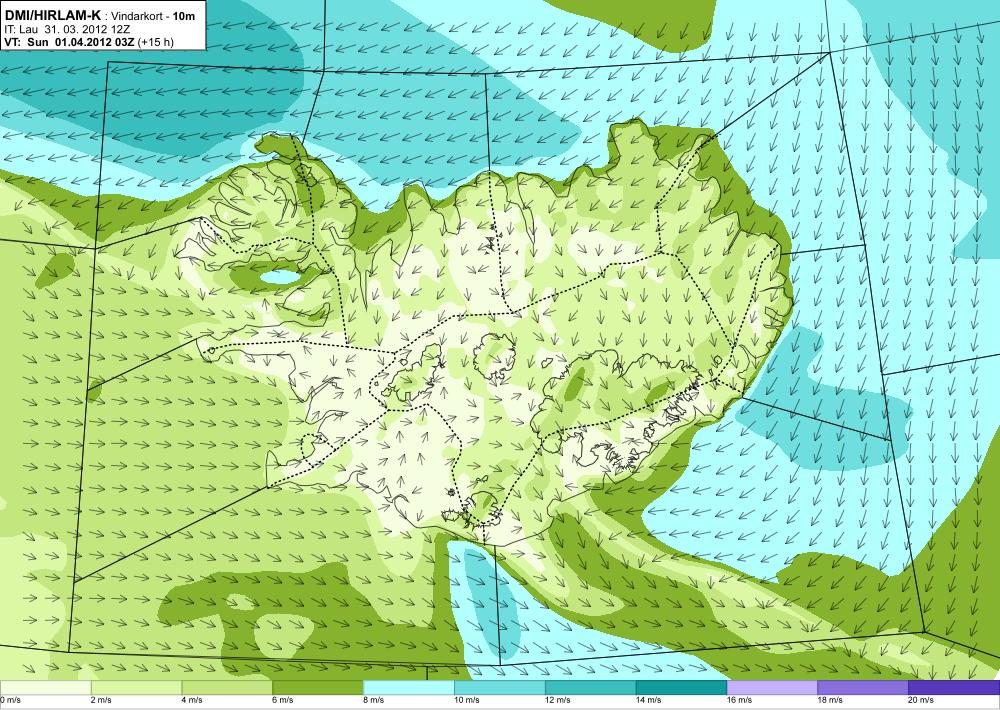
Task: Click the '2 m/s' legend label
Action: coord(102,700)
